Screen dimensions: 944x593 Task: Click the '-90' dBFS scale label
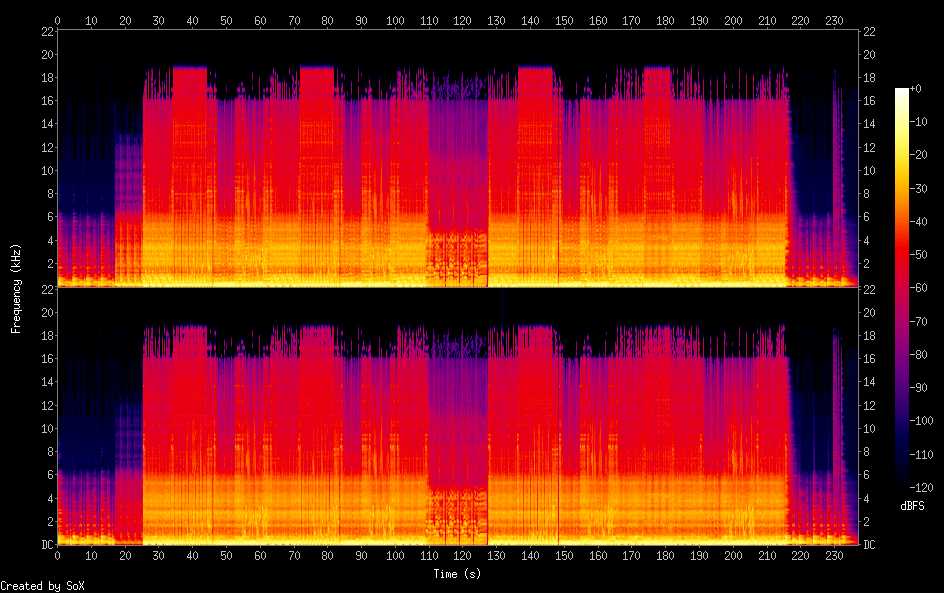pyautogui.click(x=919, y=388)
